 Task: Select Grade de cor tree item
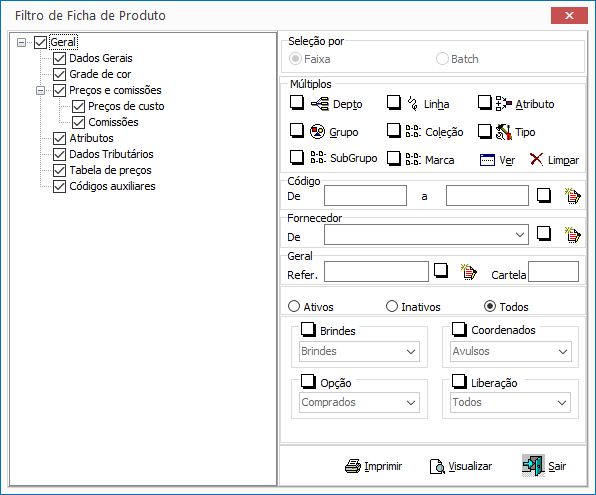pos(100,74)
